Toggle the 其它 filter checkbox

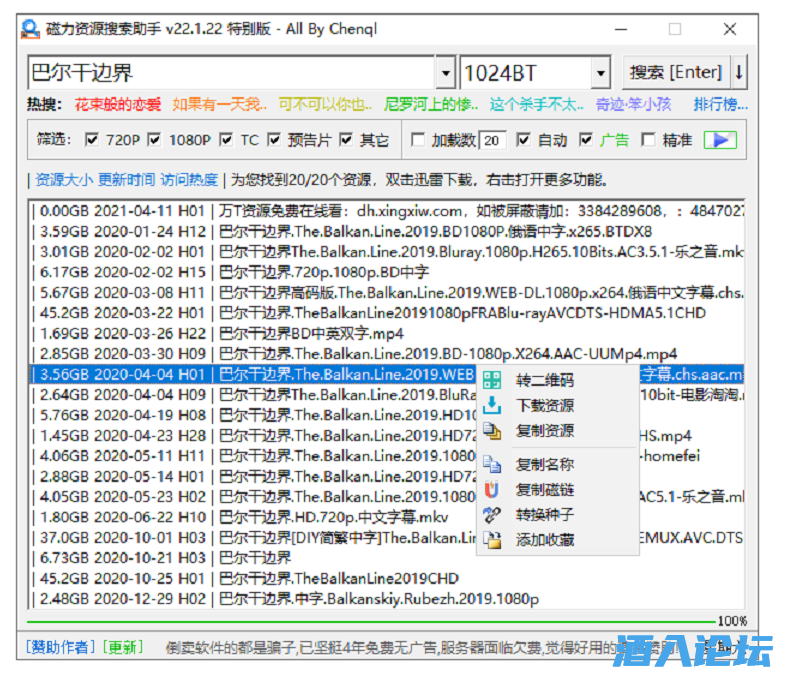[346, 140]
